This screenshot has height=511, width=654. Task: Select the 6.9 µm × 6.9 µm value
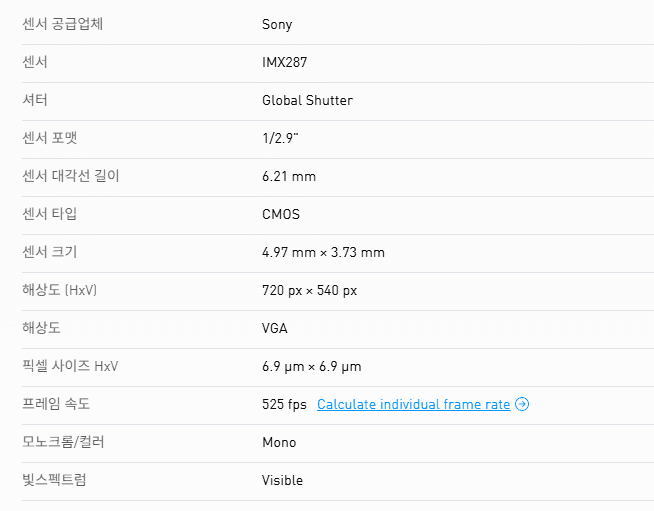pyautogui.click(x=312, y=366)
